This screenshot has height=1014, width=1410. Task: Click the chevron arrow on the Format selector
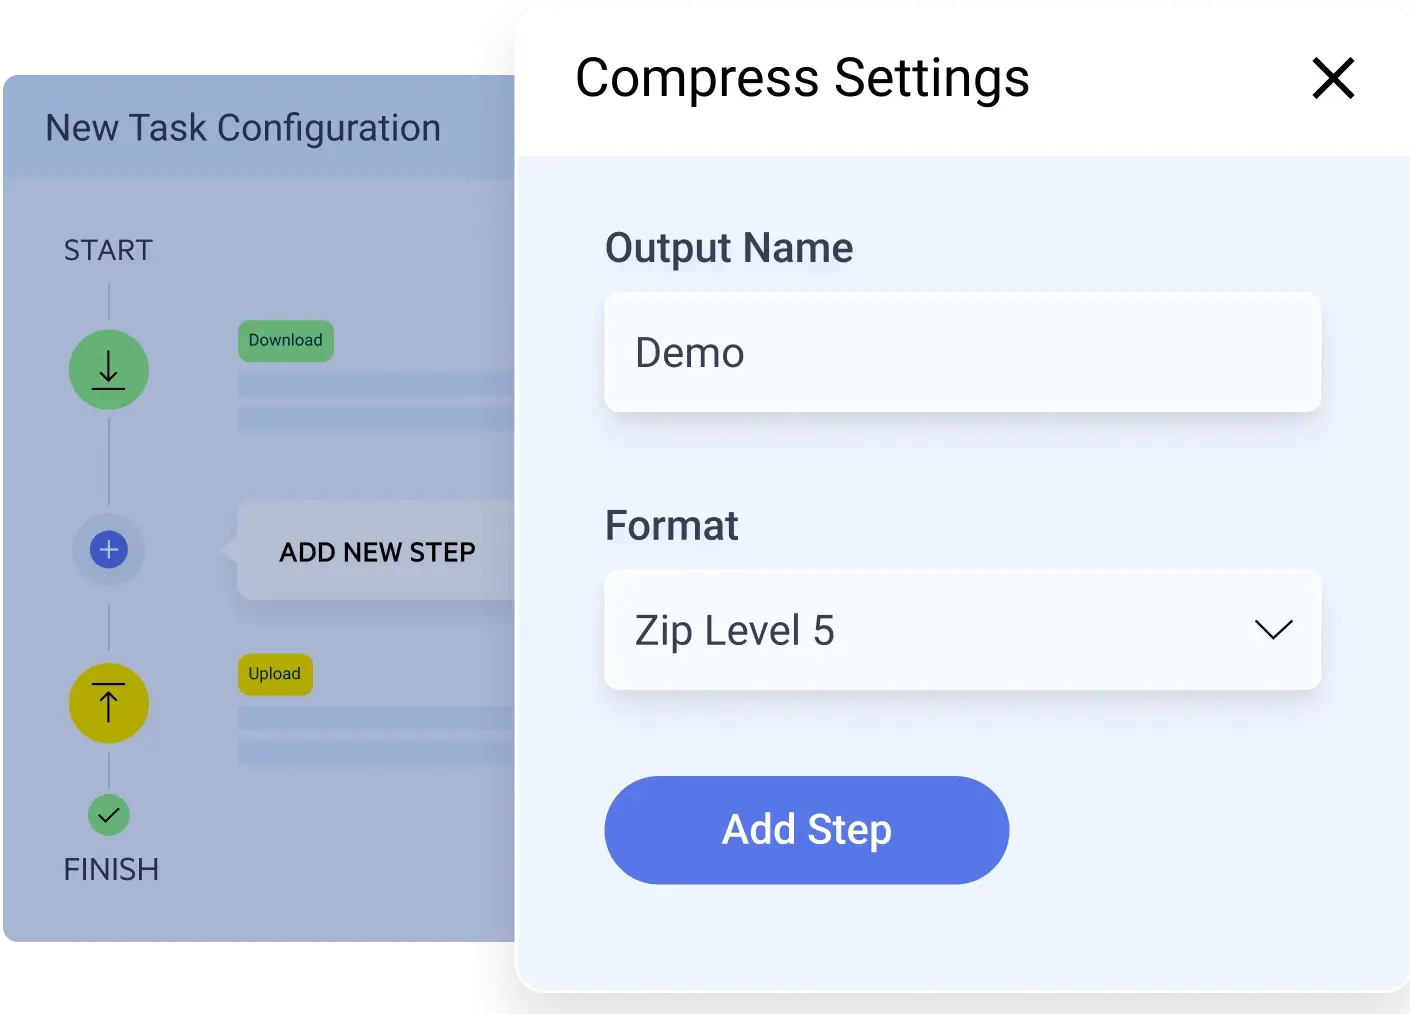pos(1272,630)
